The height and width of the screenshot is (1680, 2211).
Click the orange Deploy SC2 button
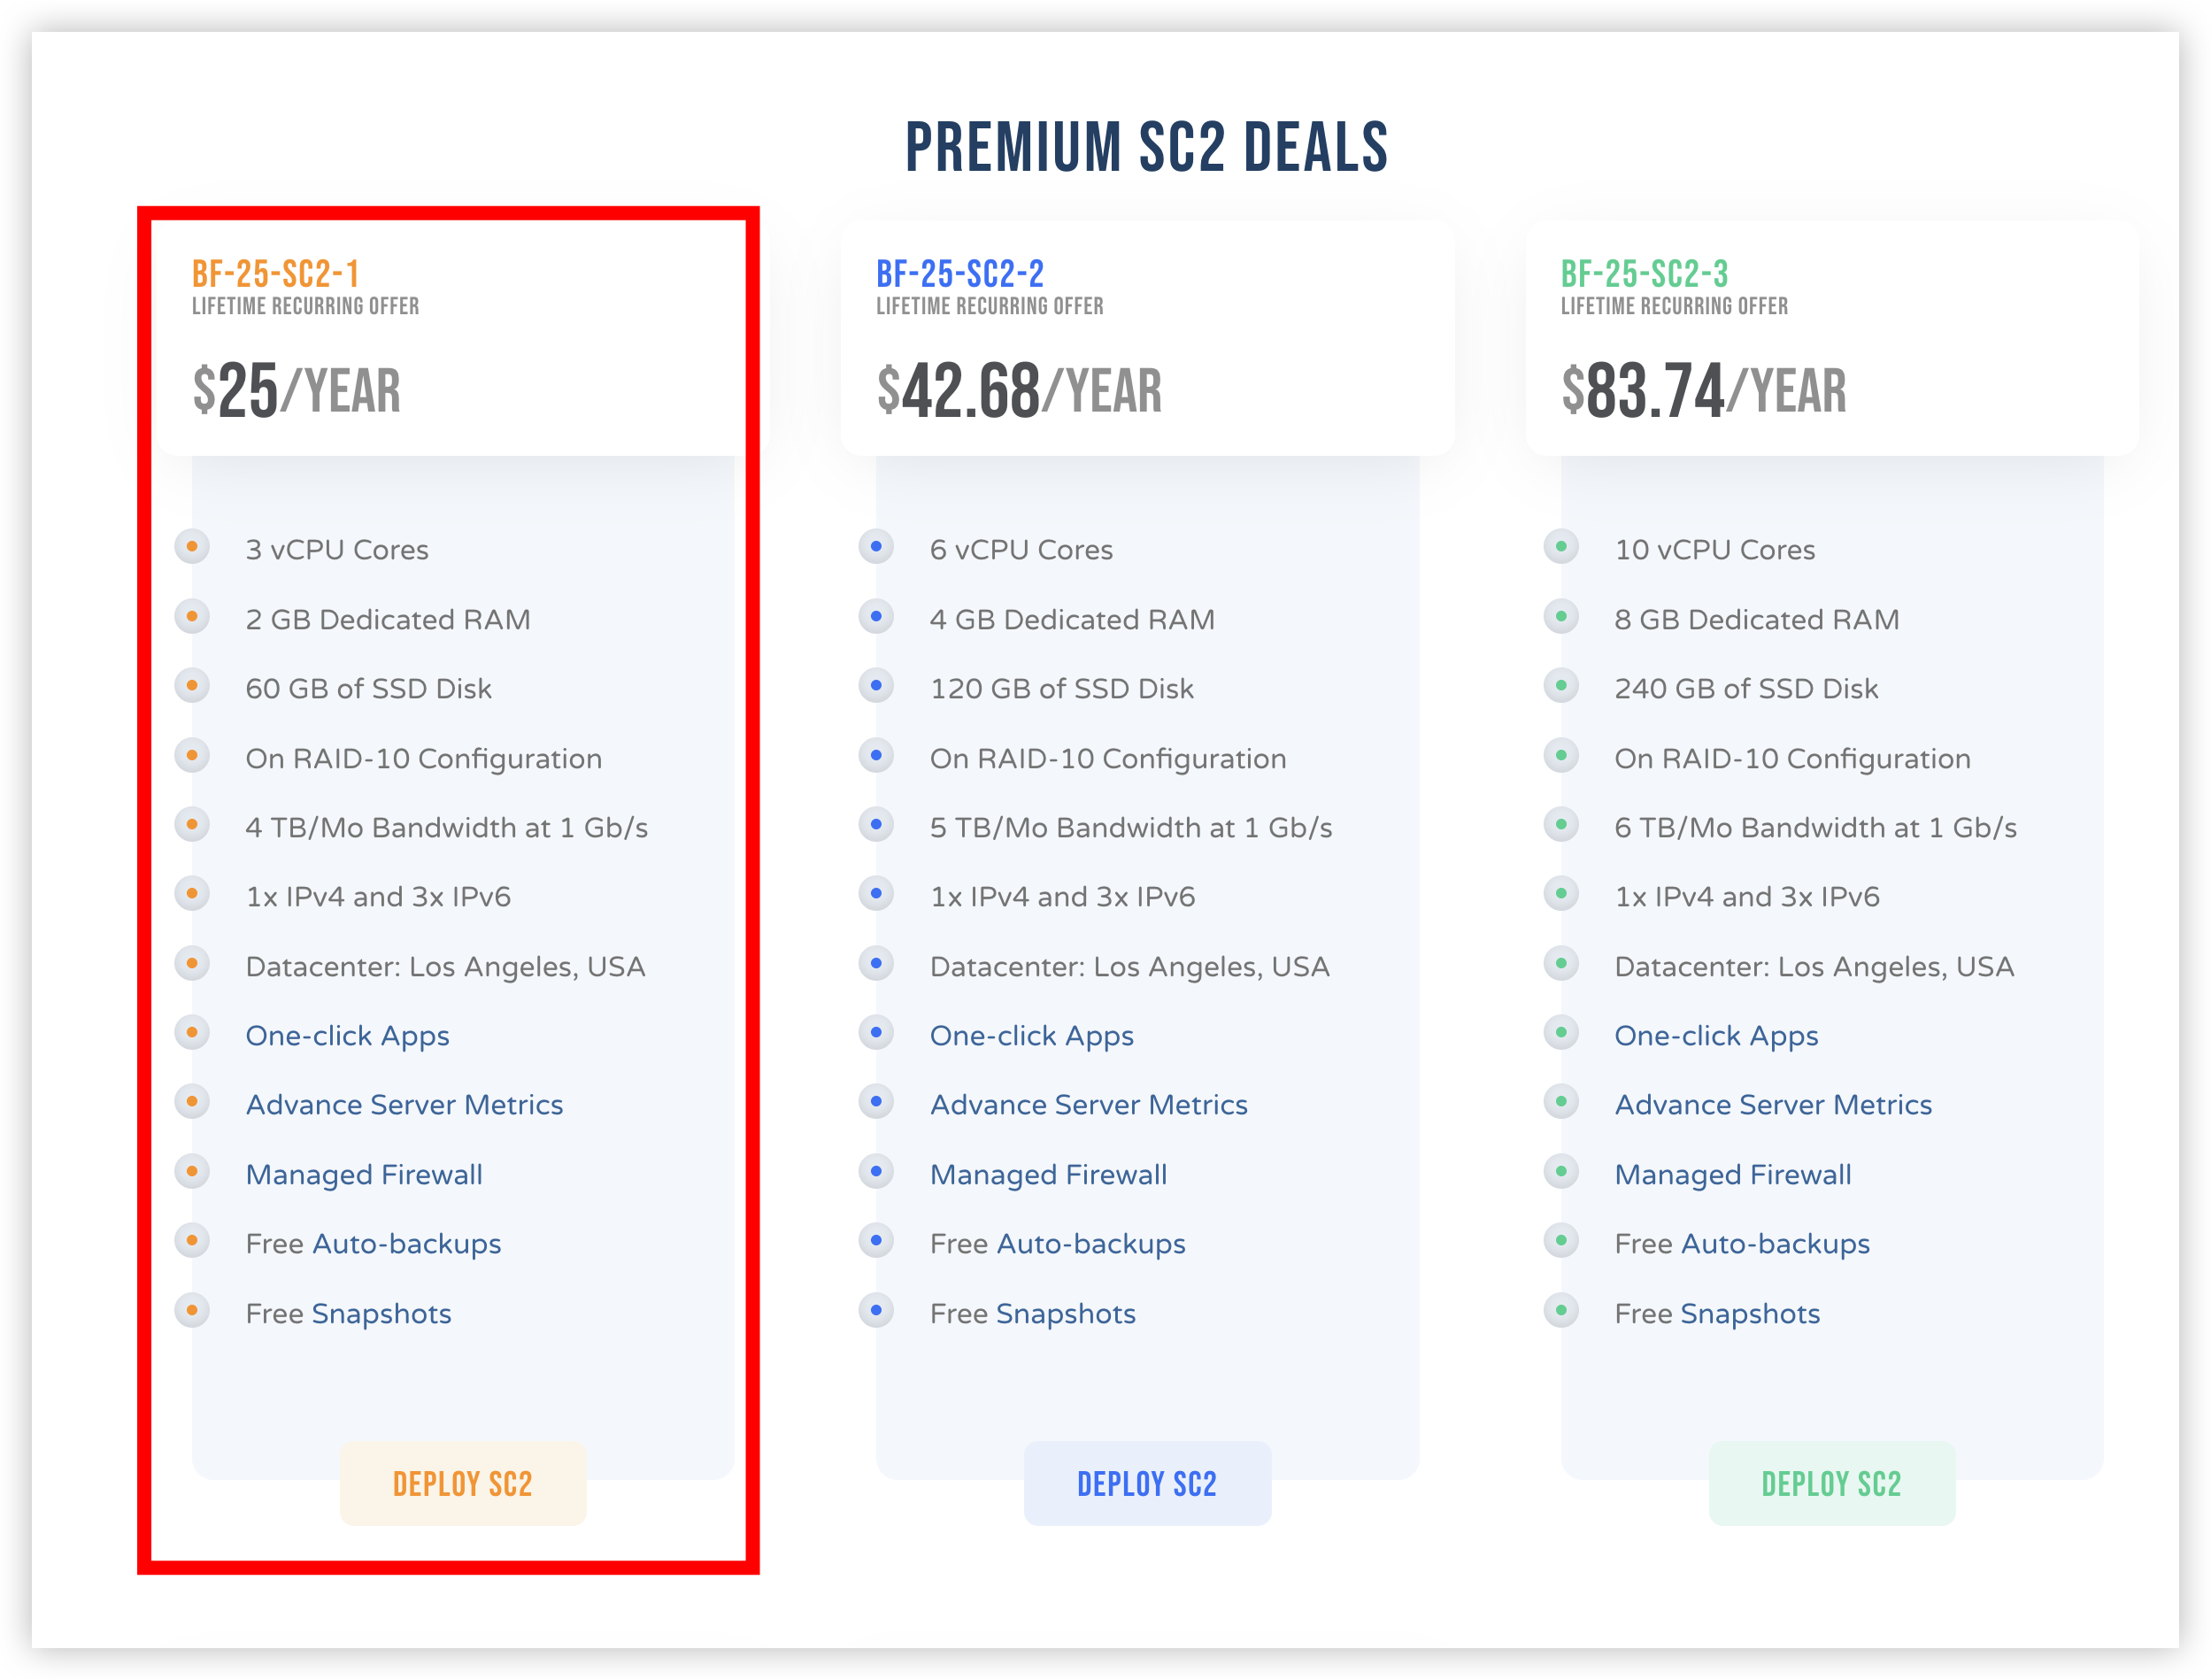pyautogui.click(x=462, y=1483)
